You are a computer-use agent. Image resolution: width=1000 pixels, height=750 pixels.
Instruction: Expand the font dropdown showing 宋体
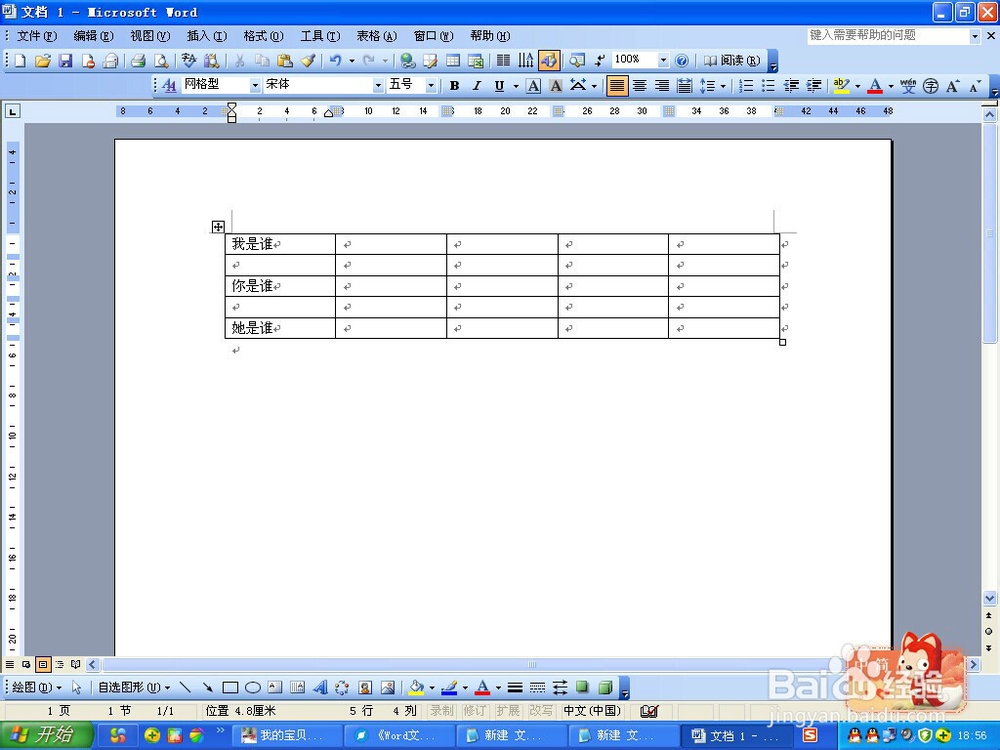378,85
